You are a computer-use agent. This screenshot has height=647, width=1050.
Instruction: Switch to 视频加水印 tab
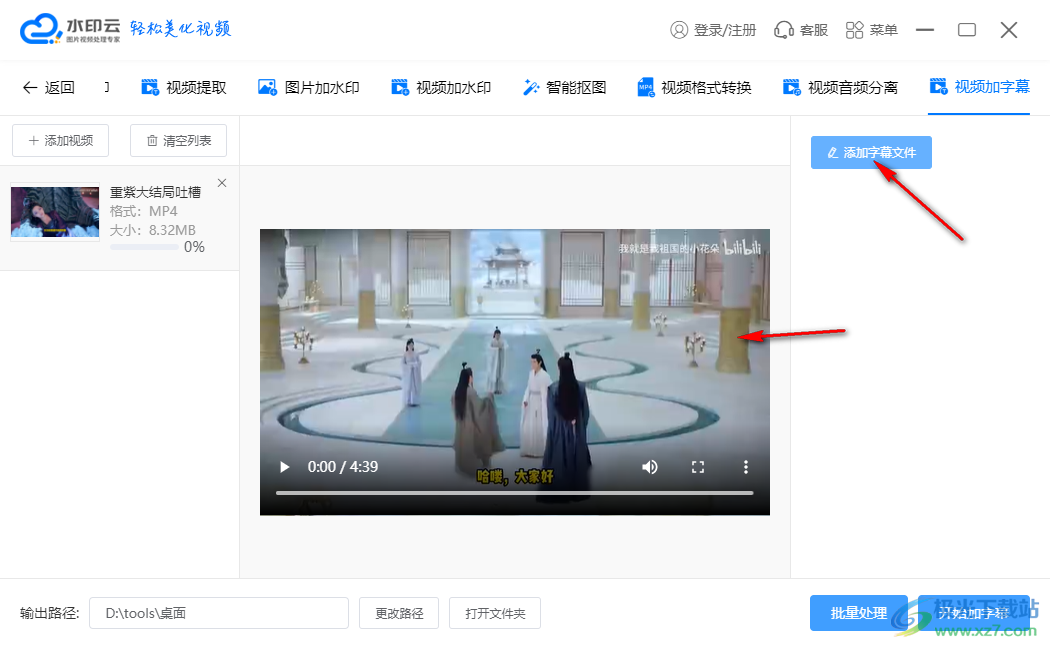click(441, 88)
